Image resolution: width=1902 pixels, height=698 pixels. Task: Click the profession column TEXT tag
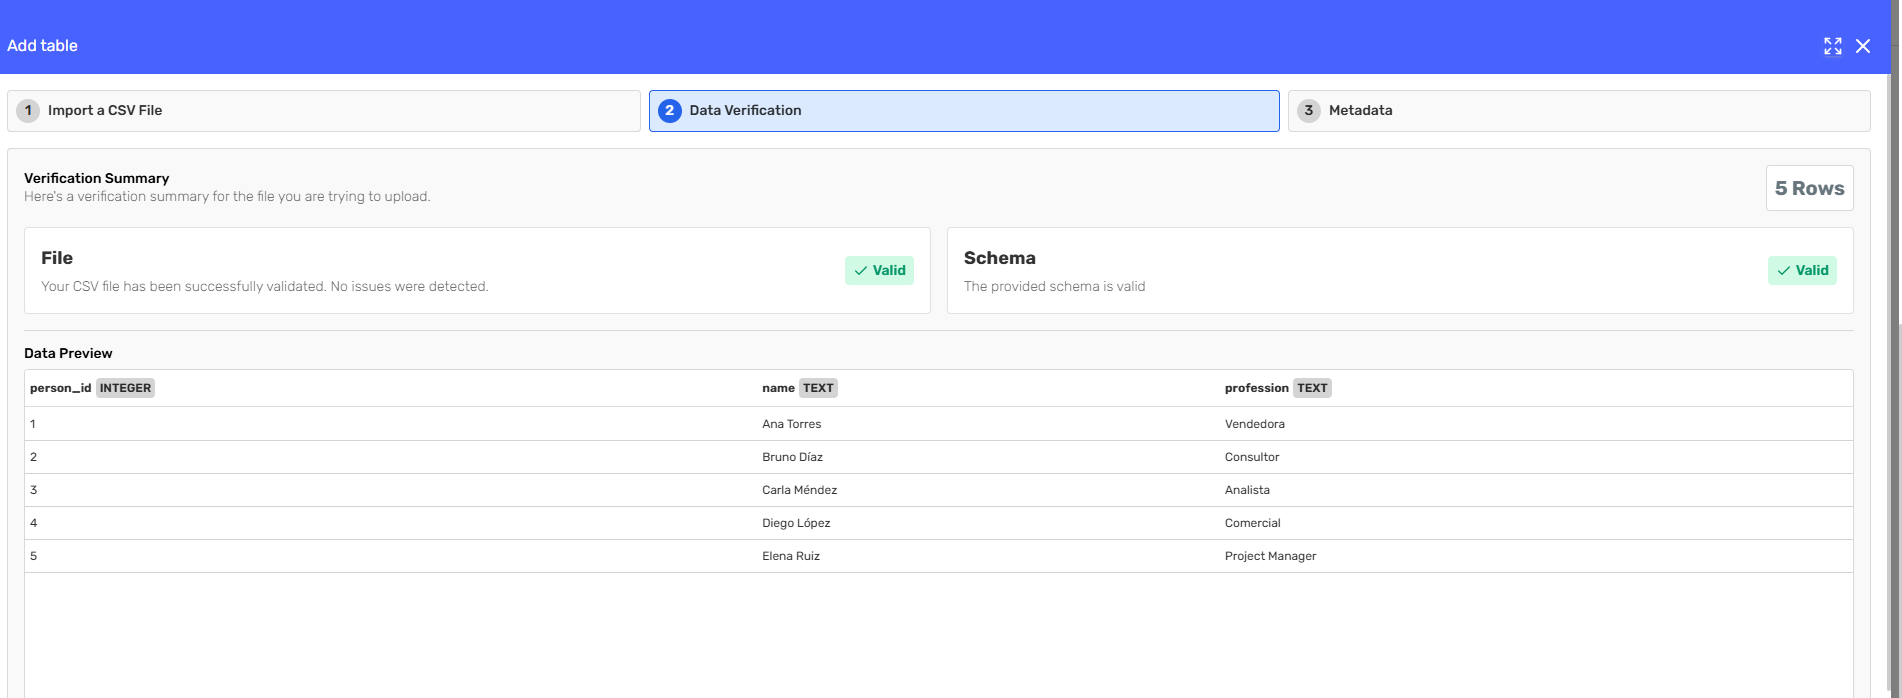1311,388
